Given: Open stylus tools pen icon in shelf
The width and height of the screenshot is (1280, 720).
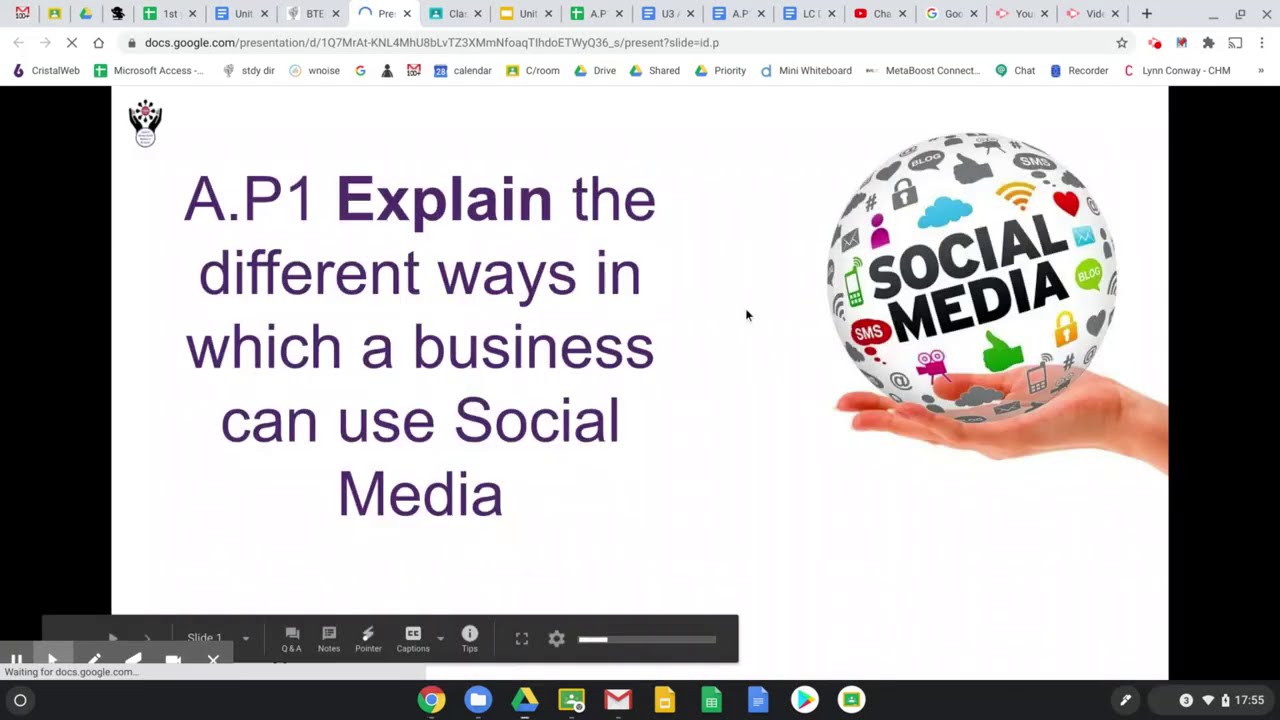Looking at the screenshot, I should tap(1125, 700).
